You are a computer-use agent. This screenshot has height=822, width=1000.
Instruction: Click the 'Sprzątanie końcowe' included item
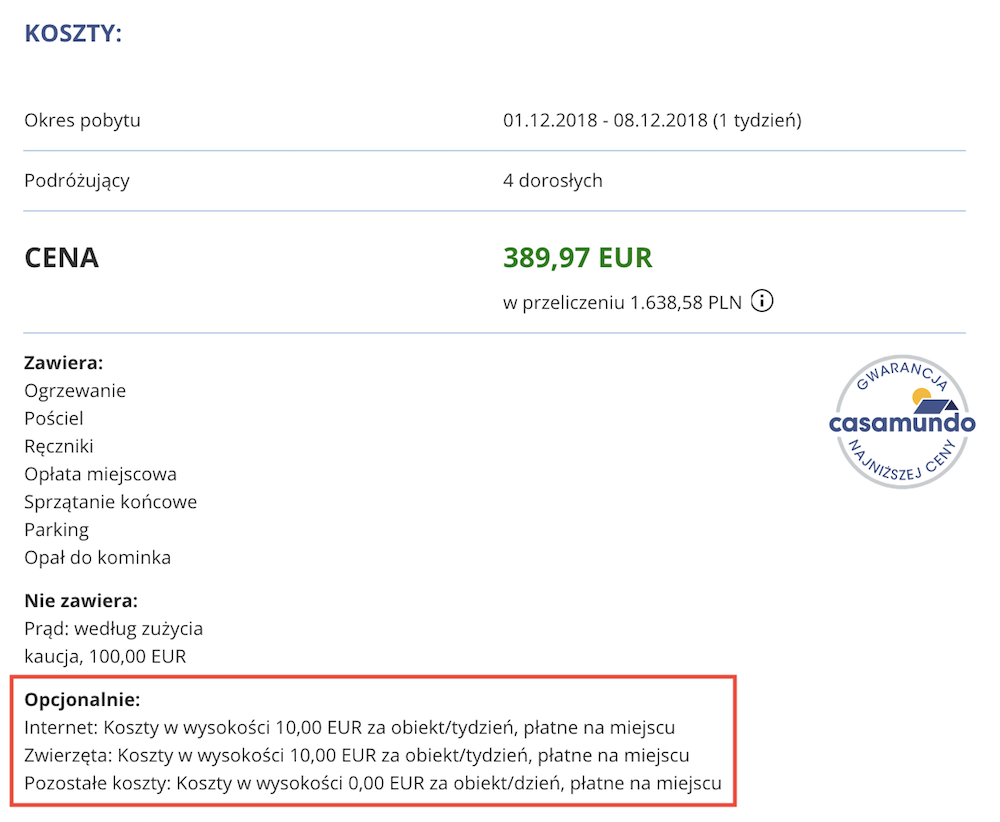[110, 502]
